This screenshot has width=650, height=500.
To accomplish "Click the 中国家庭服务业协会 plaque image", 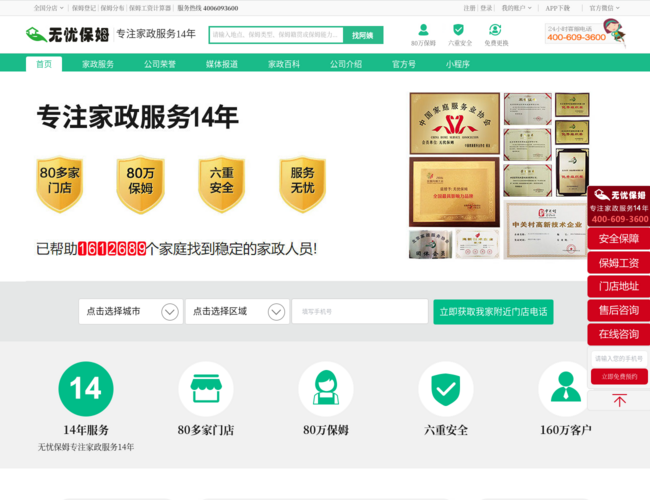I will point(455,123).
